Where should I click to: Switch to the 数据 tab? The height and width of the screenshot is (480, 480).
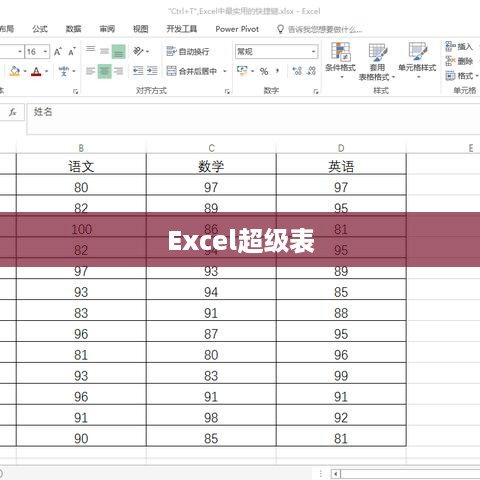[x=73, y=29]
